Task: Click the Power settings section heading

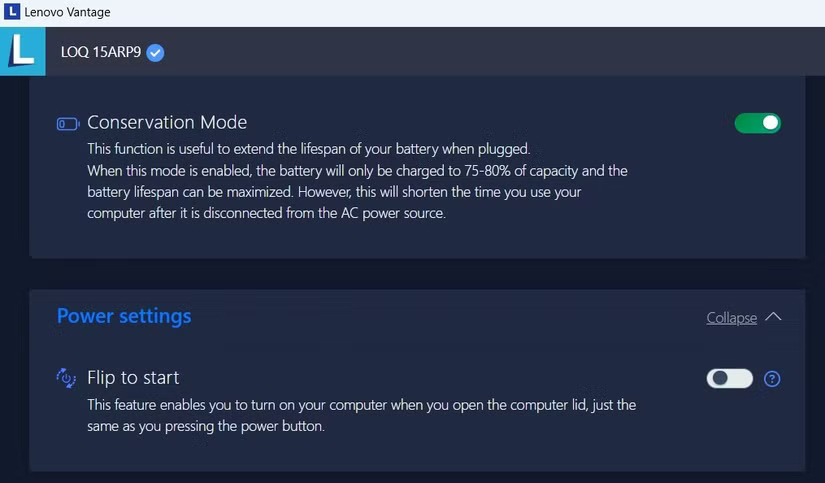Action: [124, 316]
